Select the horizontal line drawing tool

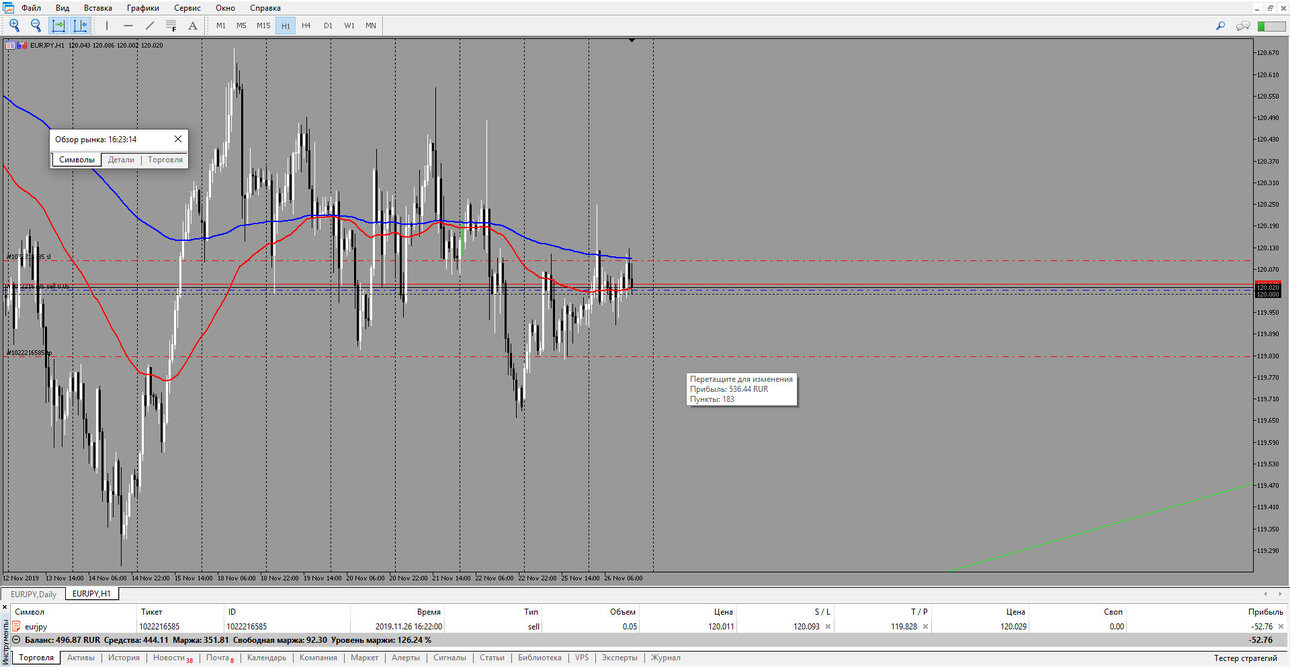click(x=128, y=25)
